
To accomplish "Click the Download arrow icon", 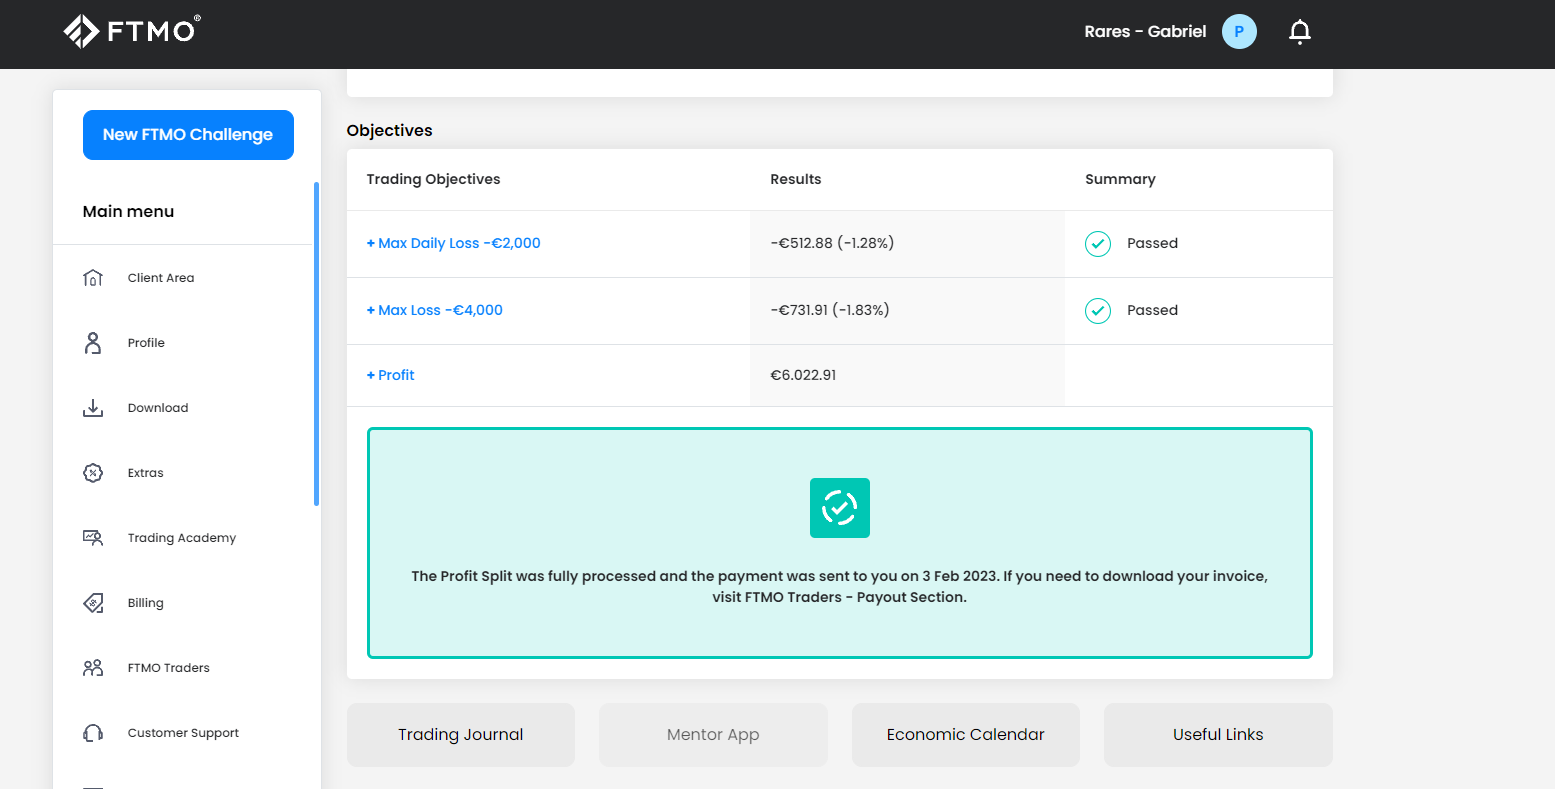I will point(93,408).
